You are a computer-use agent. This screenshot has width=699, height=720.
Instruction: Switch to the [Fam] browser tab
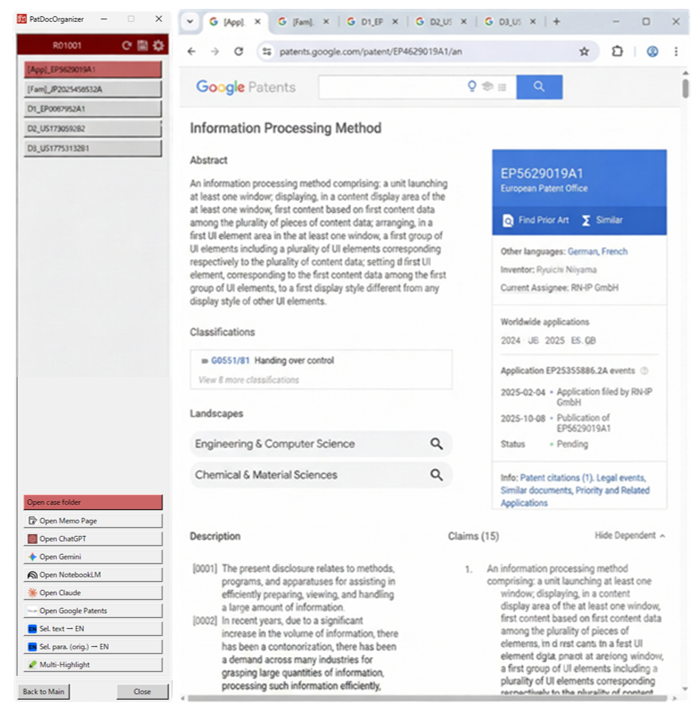(x=302, y=22)
